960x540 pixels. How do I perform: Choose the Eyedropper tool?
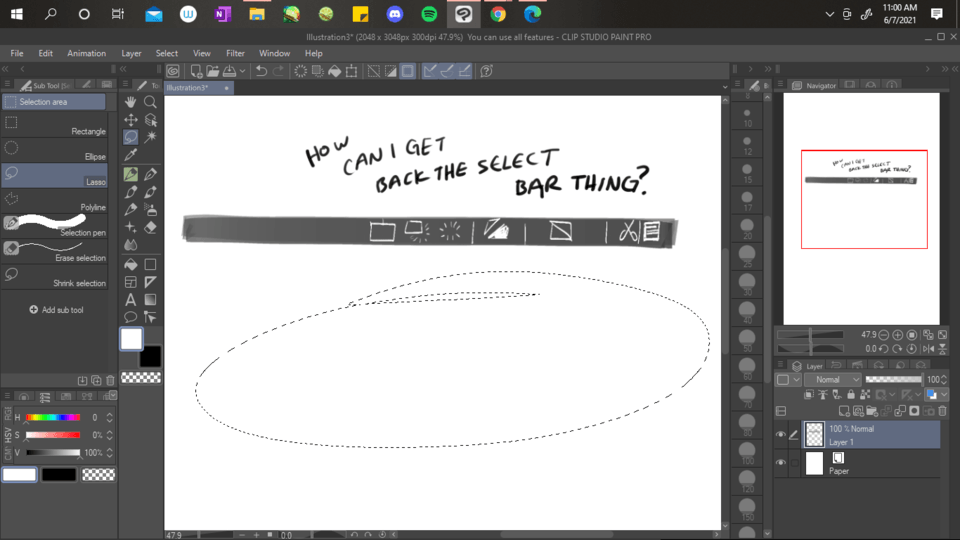coord(131,155)
